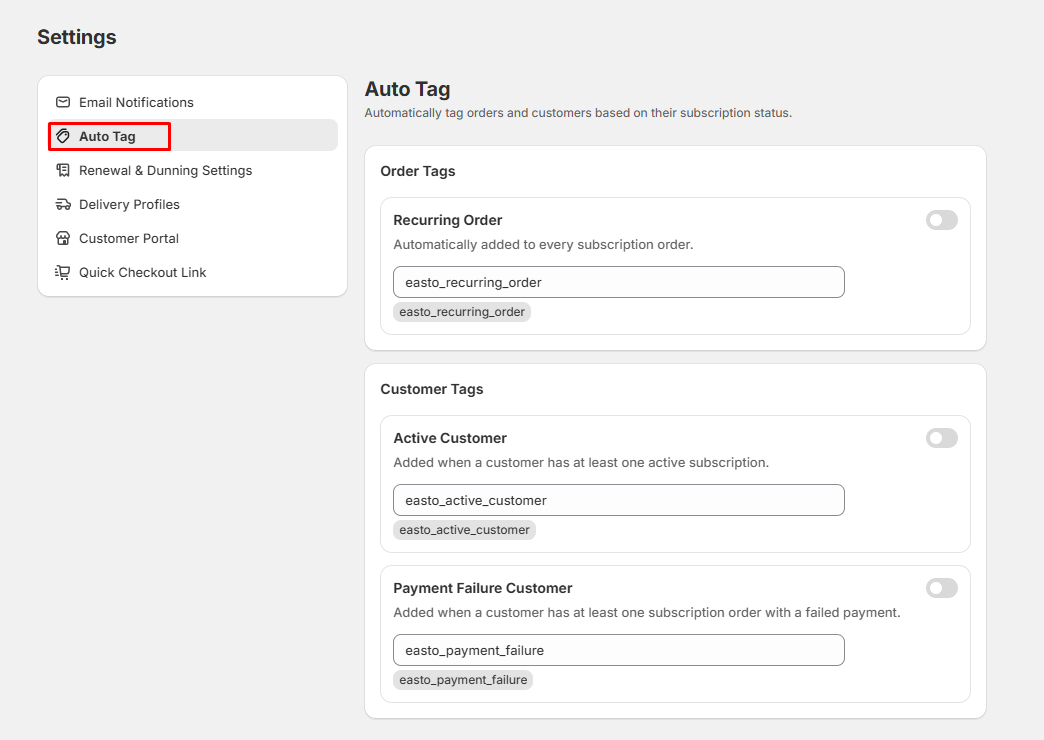Image resolution: width=1044 pixels, height=740 pixels.
Task: Click the envelope icon for Email Notifications
Action: (x=63, y=102)
